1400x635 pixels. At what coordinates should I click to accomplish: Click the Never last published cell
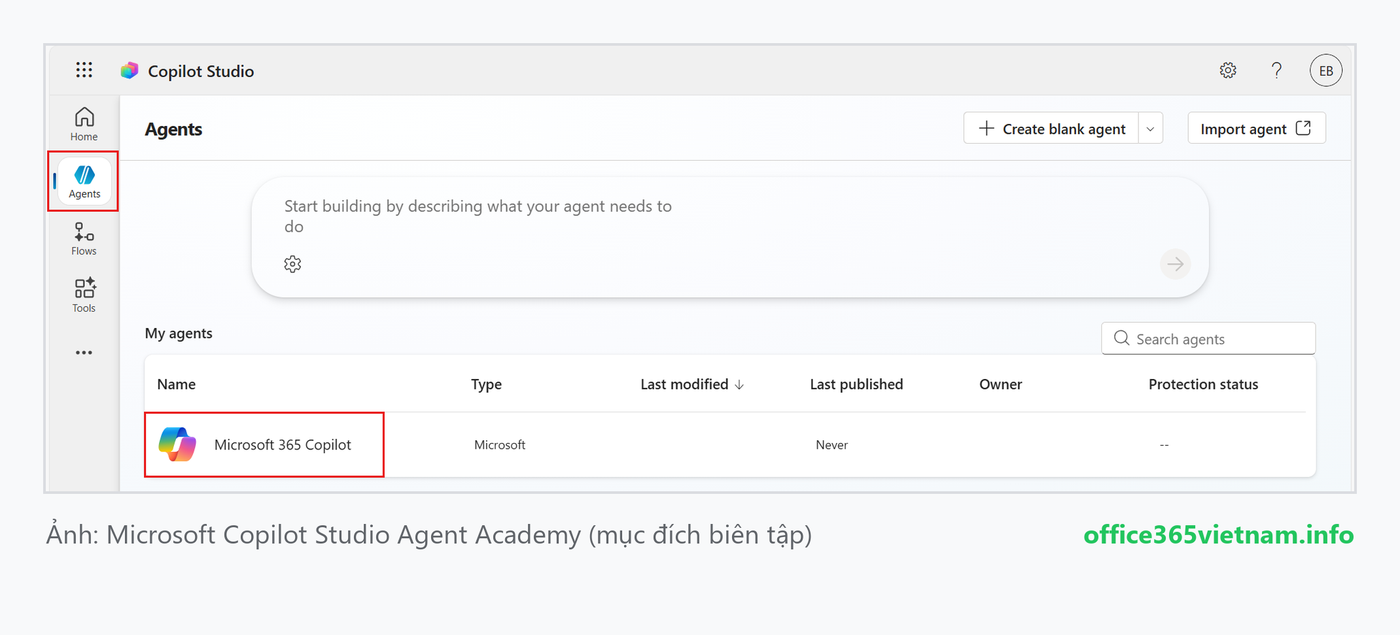pyautogui.click(x=831, y=445)
